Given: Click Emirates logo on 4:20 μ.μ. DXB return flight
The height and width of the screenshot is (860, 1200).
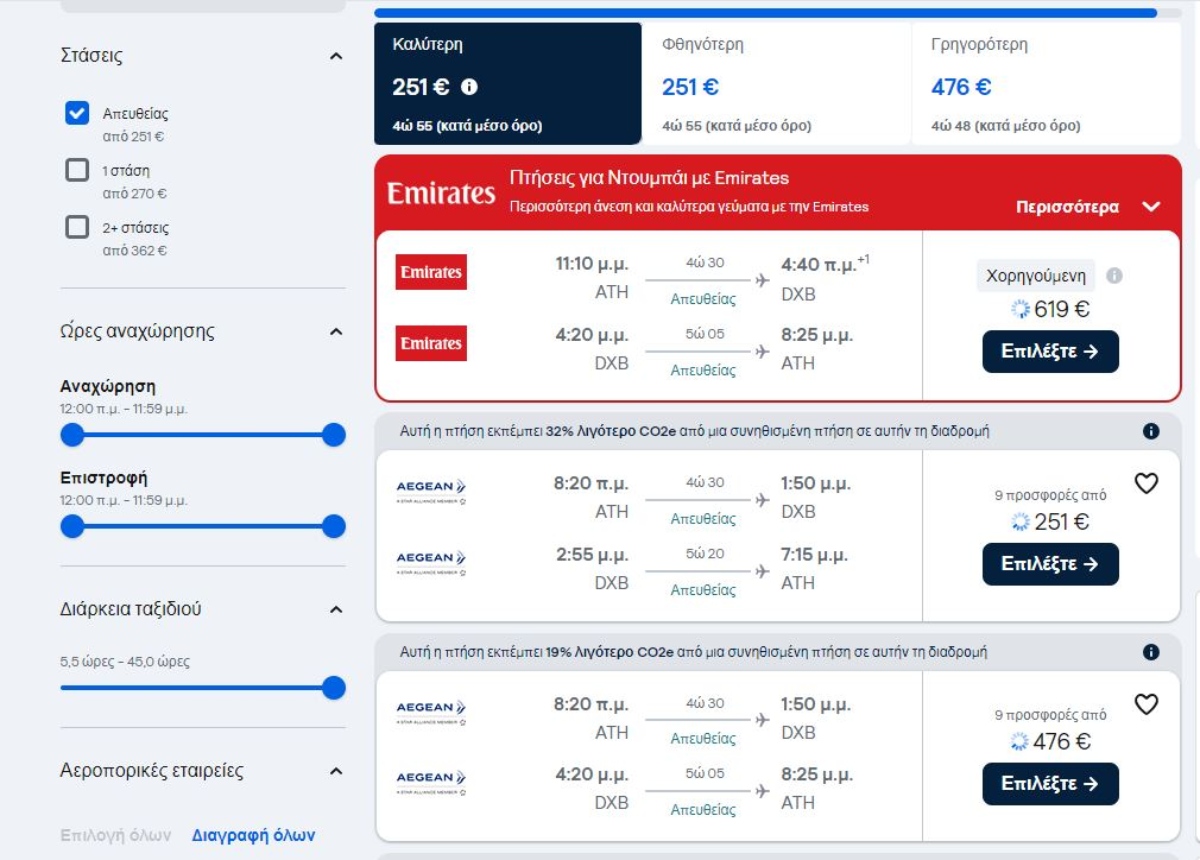Looking at the screenshot, I should point(431,343).
